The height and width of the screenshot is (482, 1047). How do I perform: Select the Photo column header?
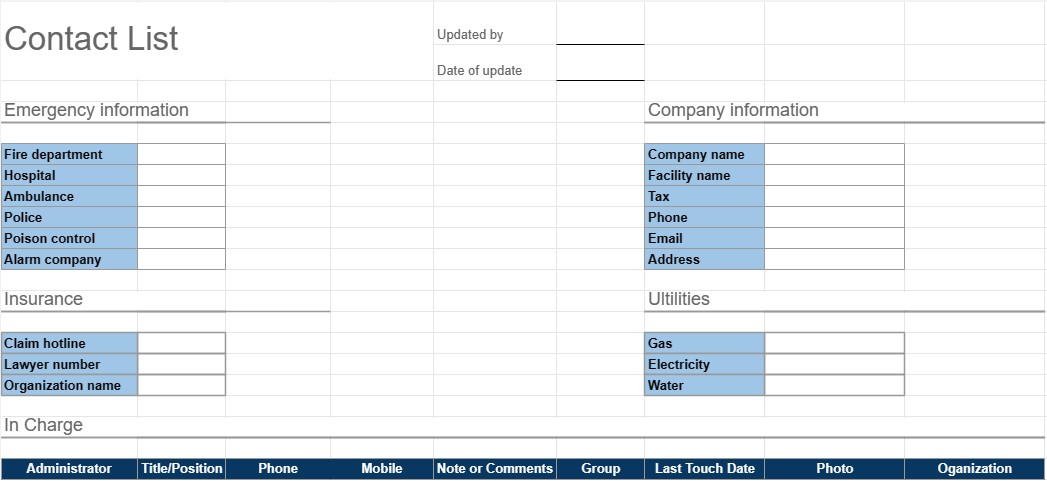coord(834,468)
